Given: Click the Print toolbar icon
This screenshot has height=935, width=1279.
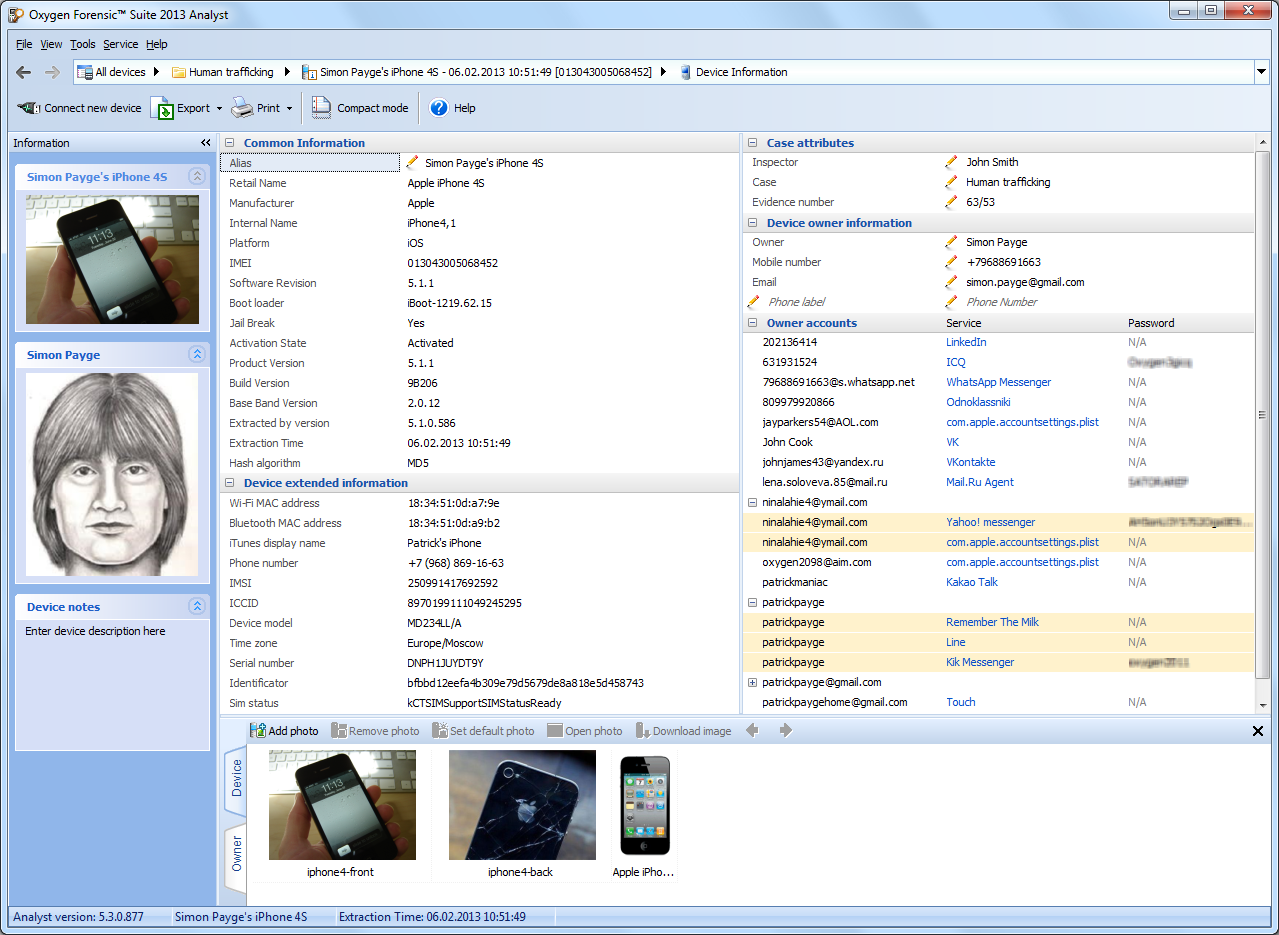Looking at the screenshot, I should tap(242, 108).
